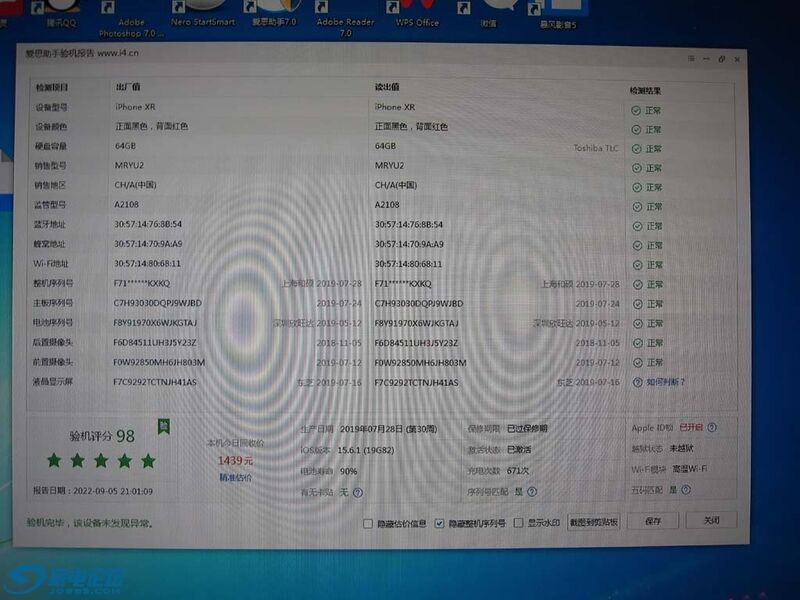The width and height of the screenshot is (800, 600).
Task: Click the report date 2022-09-05 21:01:09
Action: (x=113, y=491)
